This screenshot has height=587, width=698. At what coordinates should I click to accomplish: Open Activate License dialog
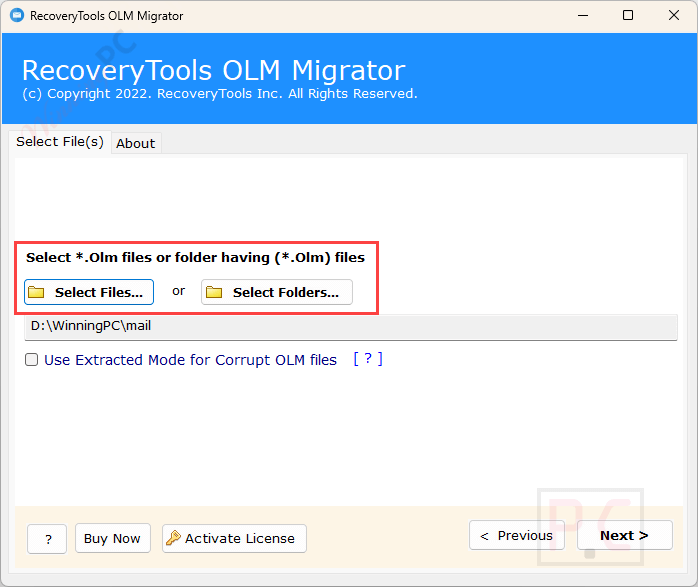[234, 538]
